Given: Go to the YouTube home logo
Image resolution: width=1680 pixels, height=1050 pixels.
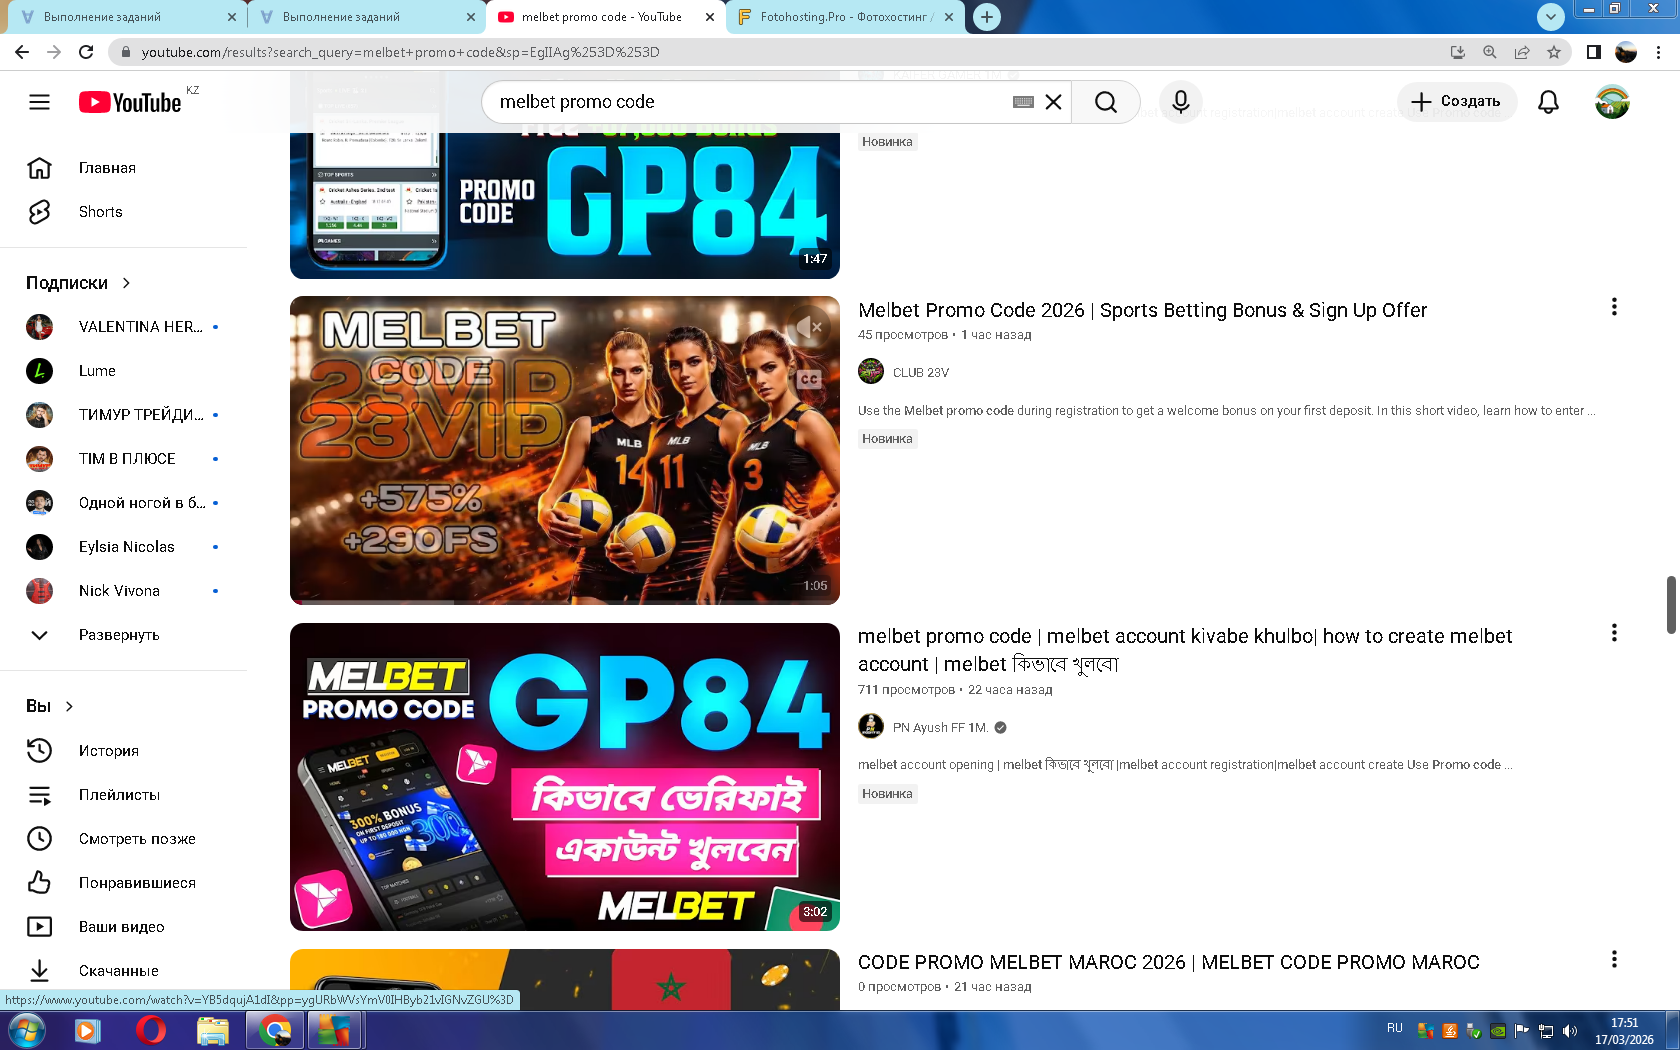Looking at the screenshot, I should click(x=130, y=102).
